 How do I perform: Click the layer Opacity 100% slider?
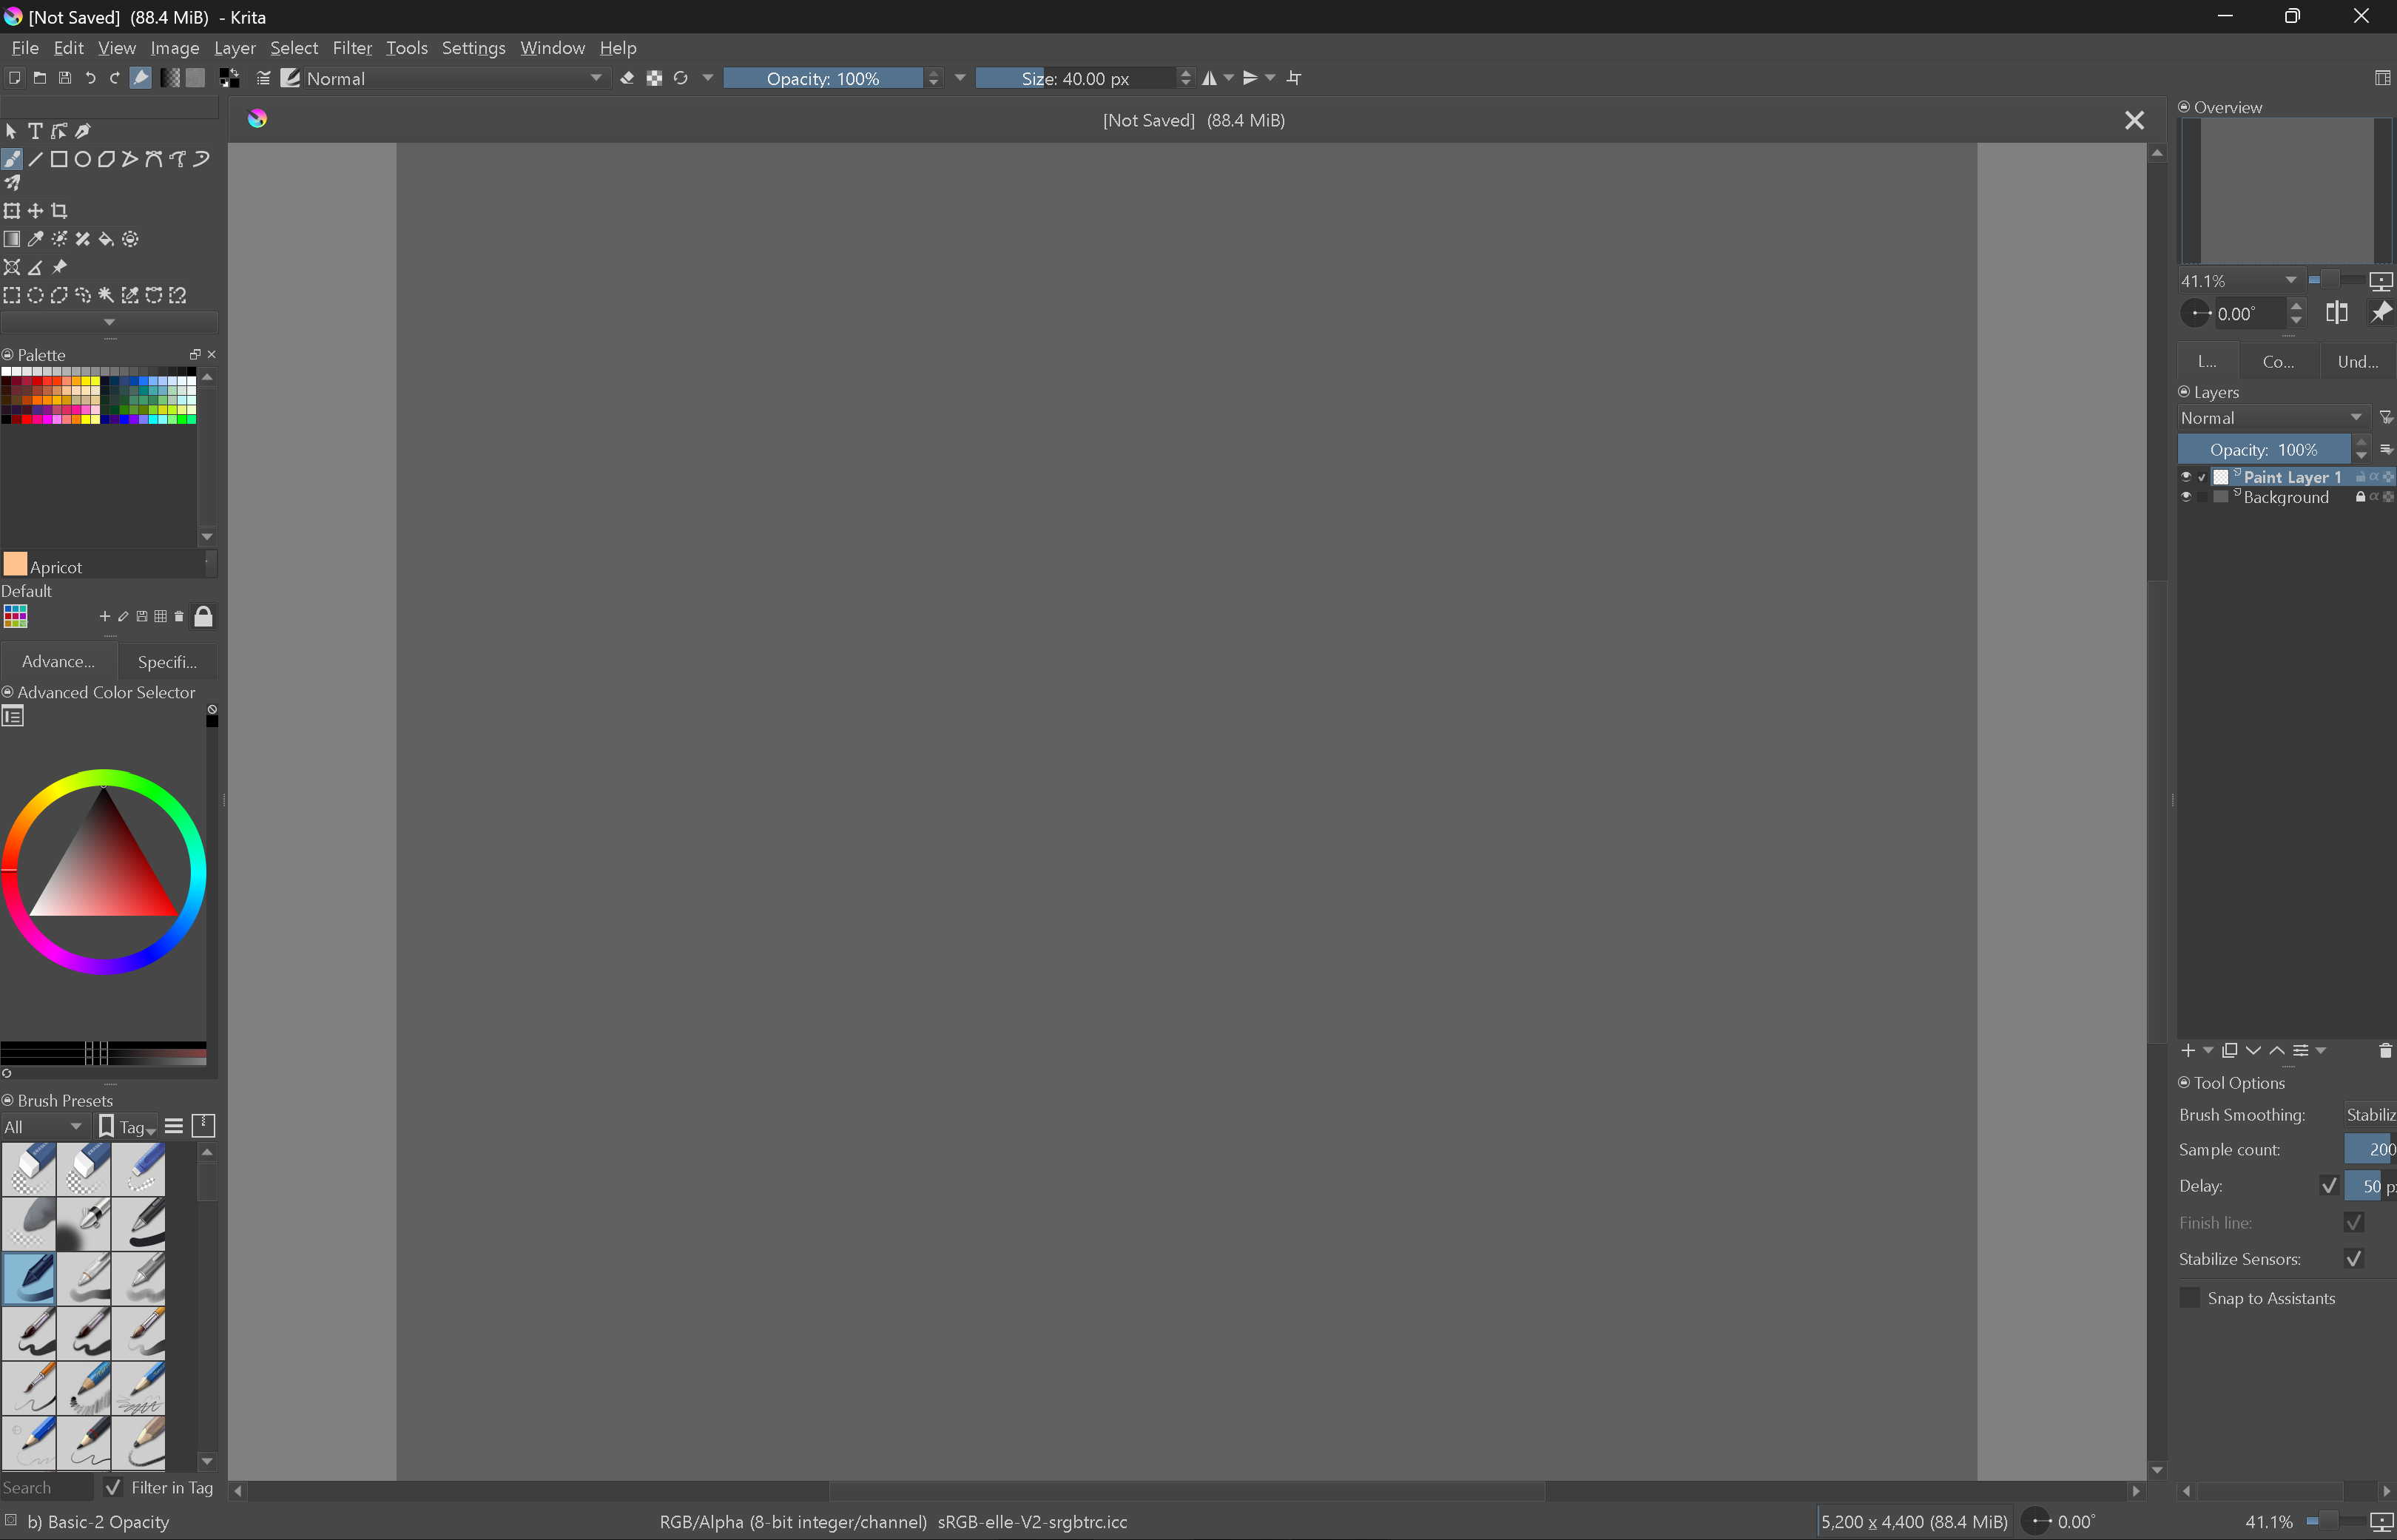click(x=2264, y=450)
